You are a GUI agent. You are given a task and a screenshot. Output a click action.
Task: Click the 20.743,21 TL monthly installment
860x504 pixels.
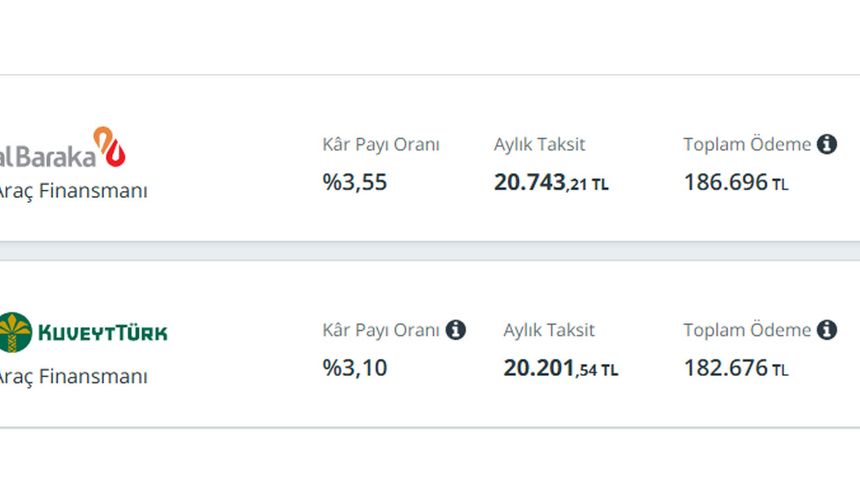(551, 183)
